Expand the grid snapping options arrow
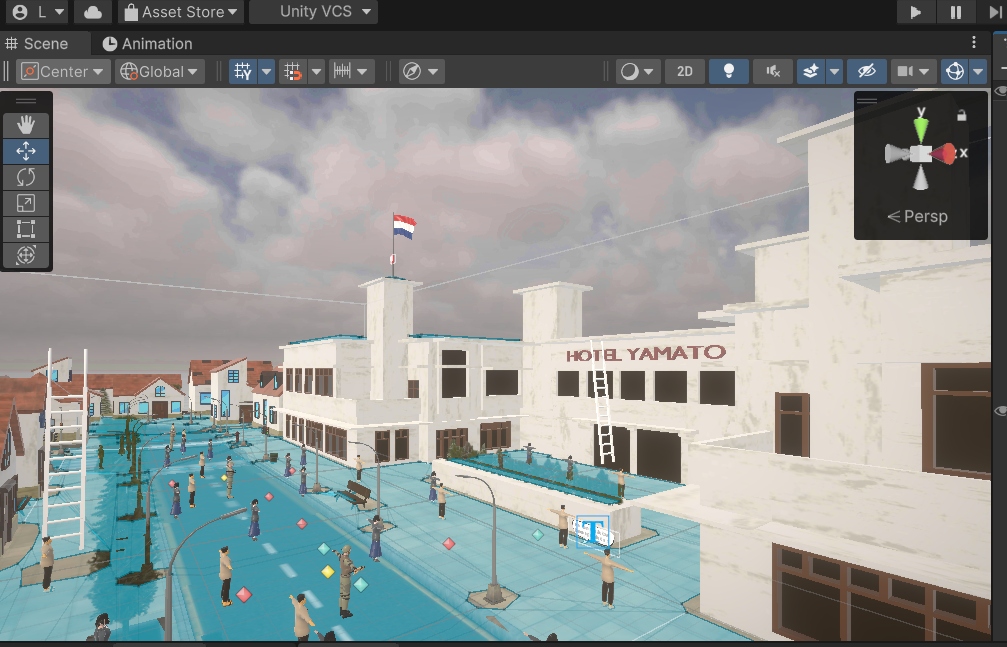The image size is (1007, 647). tap(317, 71)
